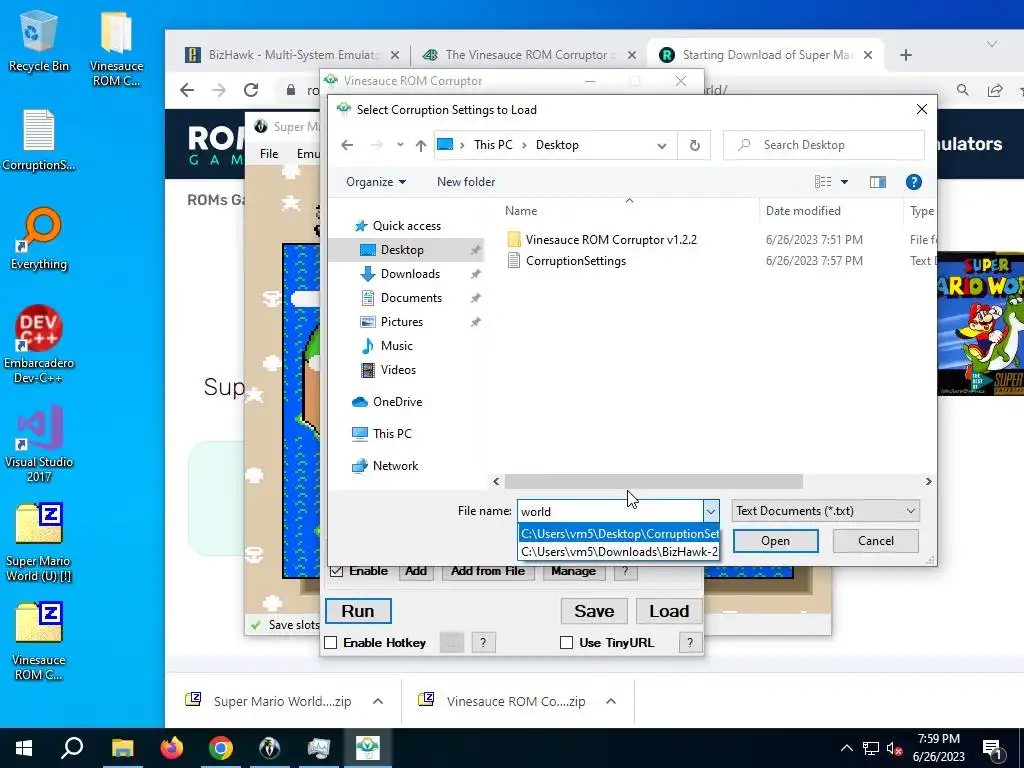Click the Chrome zoom magnifier icon
The image size is (1024, 768).
click(963, 90)
